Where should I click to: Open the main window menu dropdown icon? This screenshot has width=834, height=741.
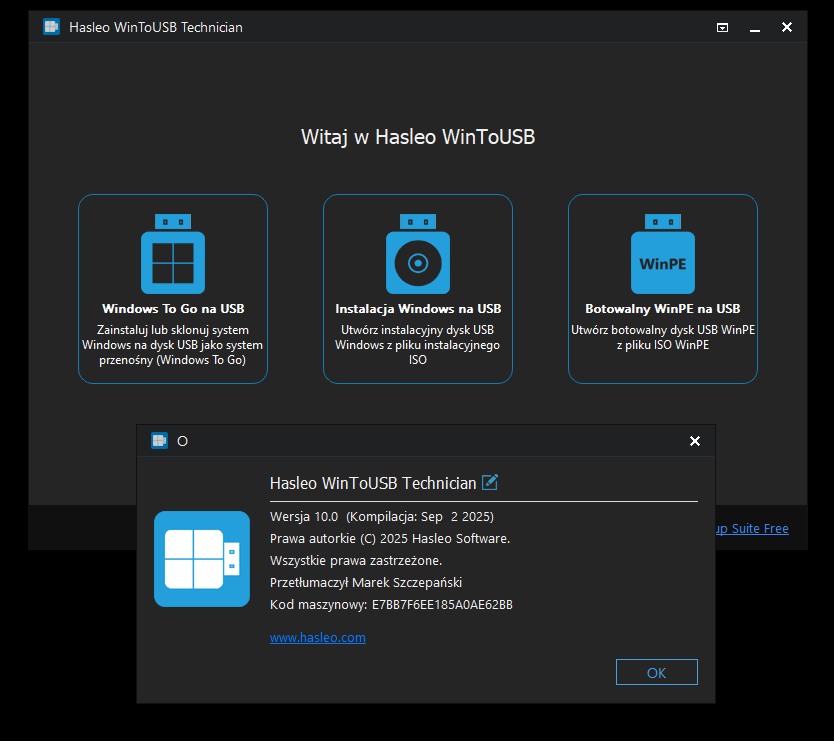pos(722,28)
